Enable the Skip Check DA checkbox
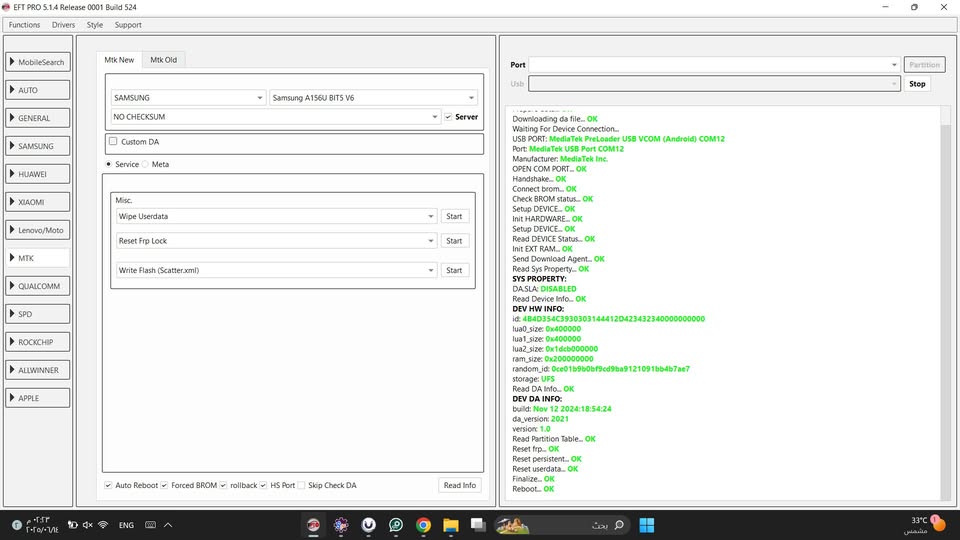 tap(301, 485)
